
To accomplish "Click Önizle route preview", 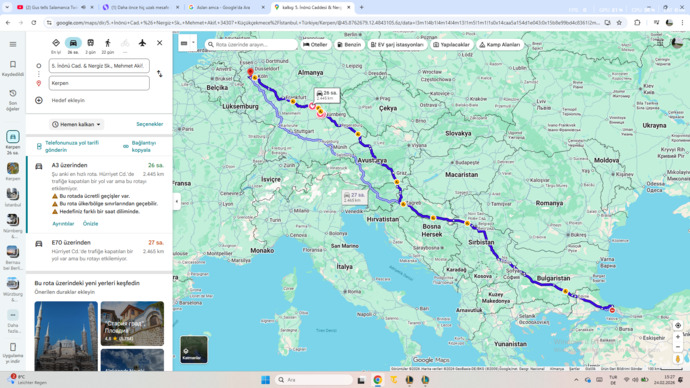I will 91,223.
